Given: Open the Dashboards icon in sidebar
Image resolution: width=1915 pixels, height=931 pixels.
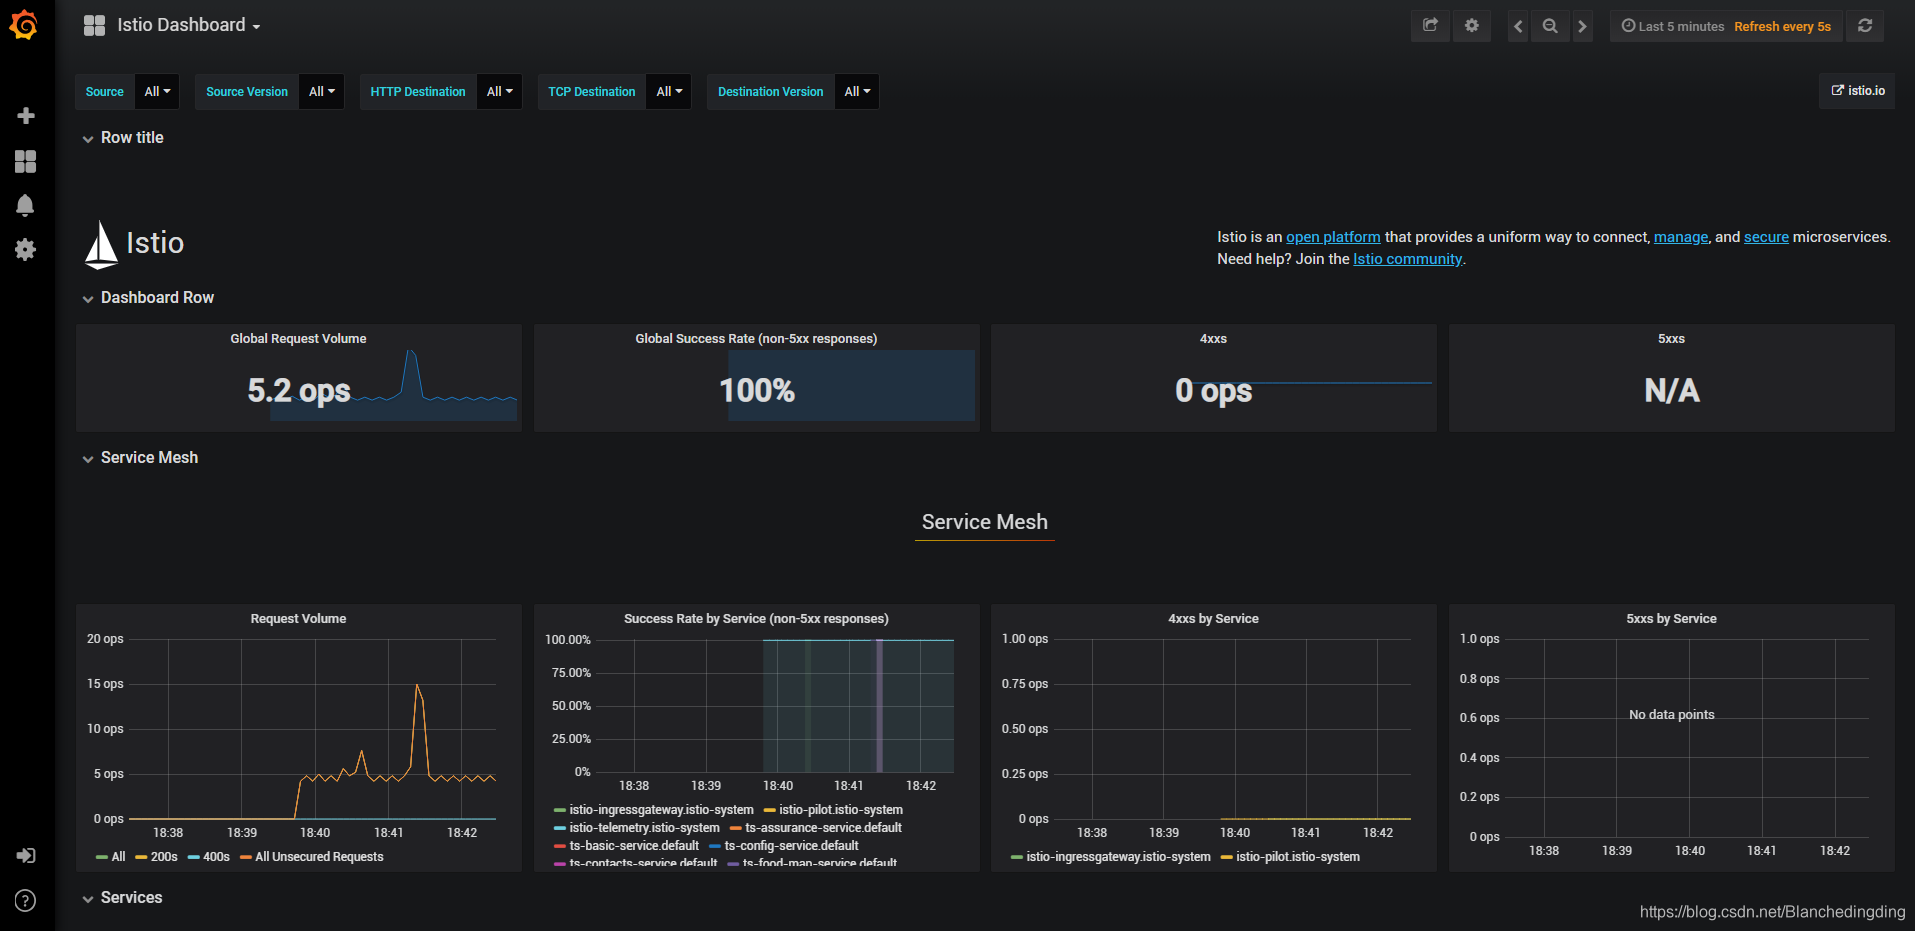Looking at the screenshot, I should pyautogui.click(x=26, y=161).
